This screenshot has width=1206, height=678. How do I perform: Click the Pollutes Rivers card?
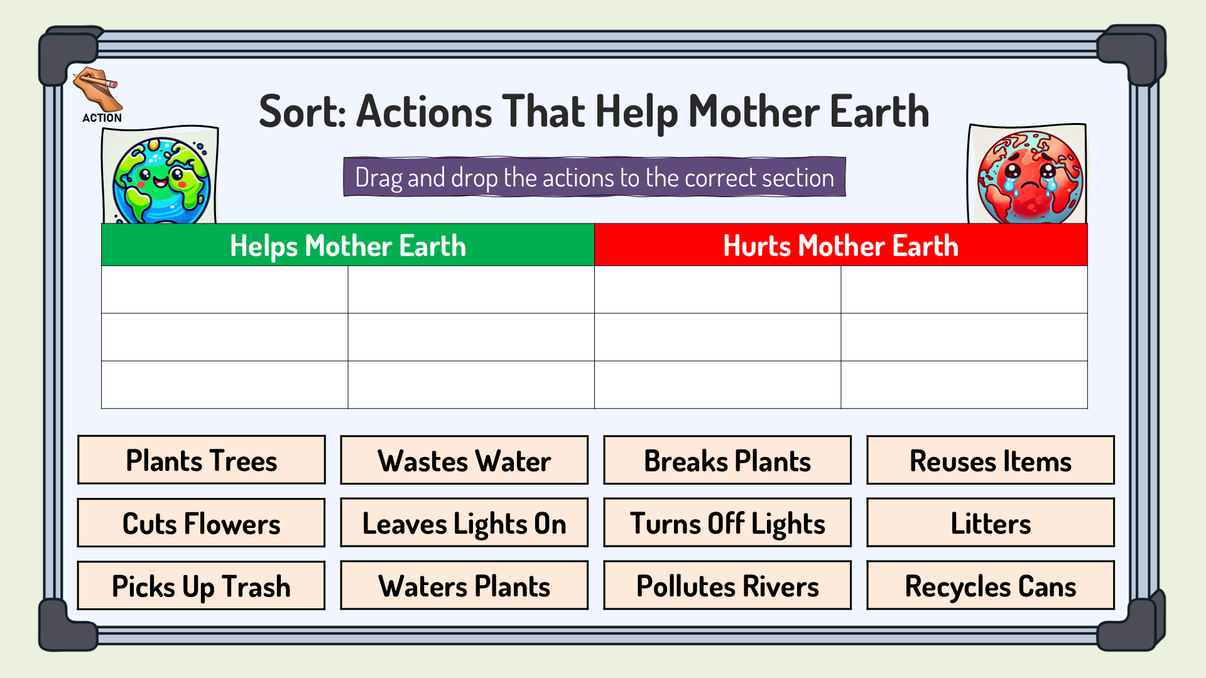pos(727,586)
